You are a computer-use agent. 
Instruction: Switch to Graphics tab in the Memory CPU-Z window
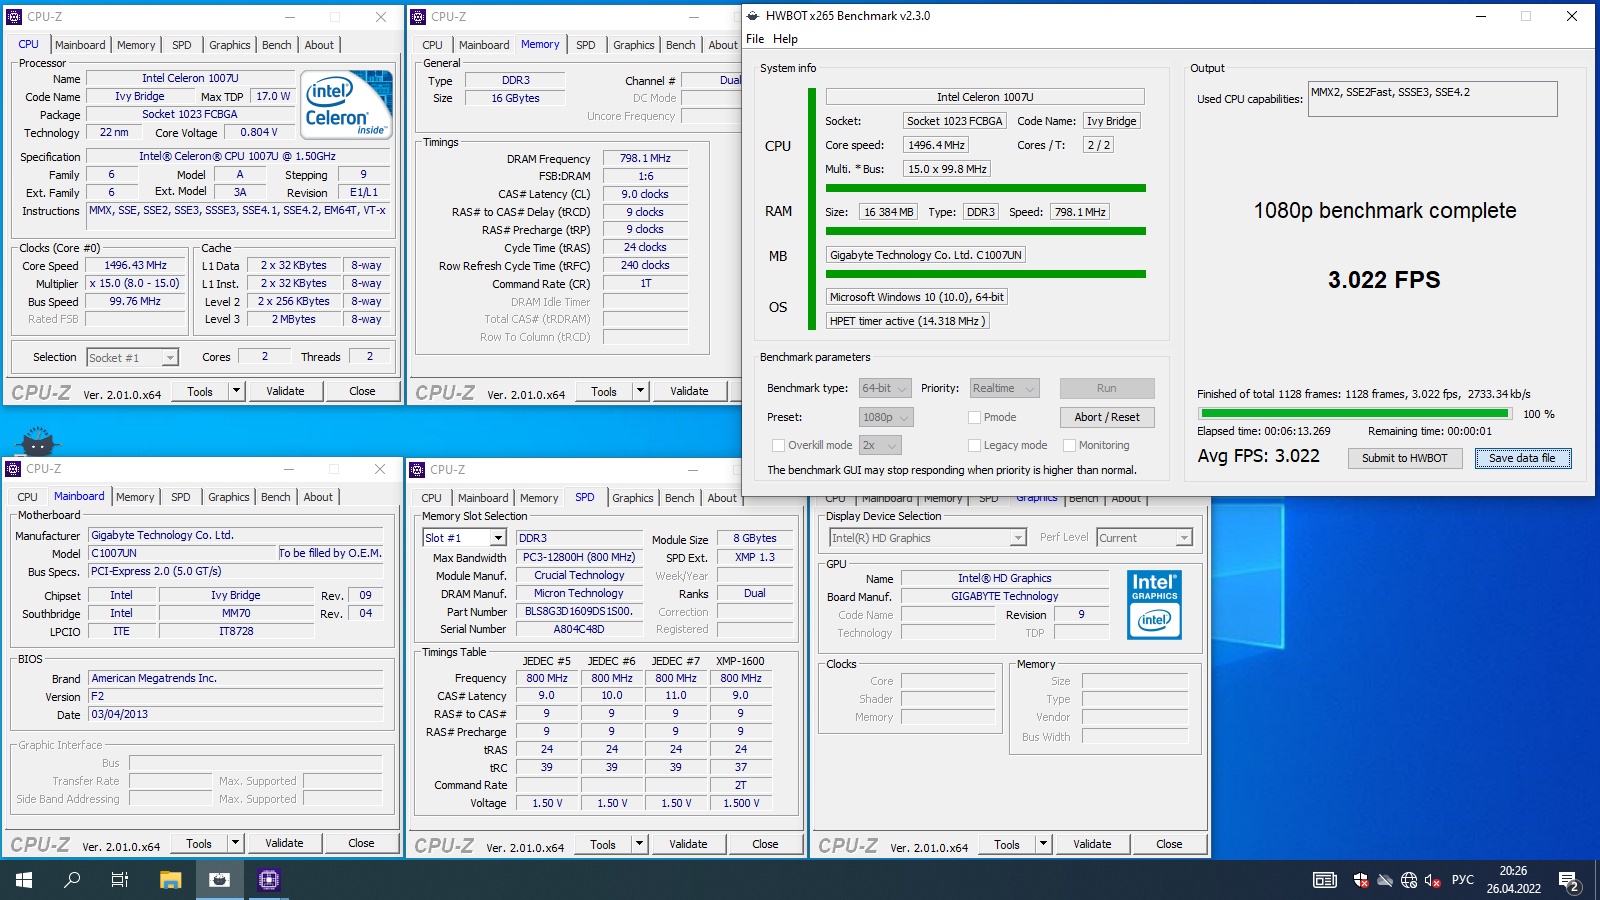point(634,45)
